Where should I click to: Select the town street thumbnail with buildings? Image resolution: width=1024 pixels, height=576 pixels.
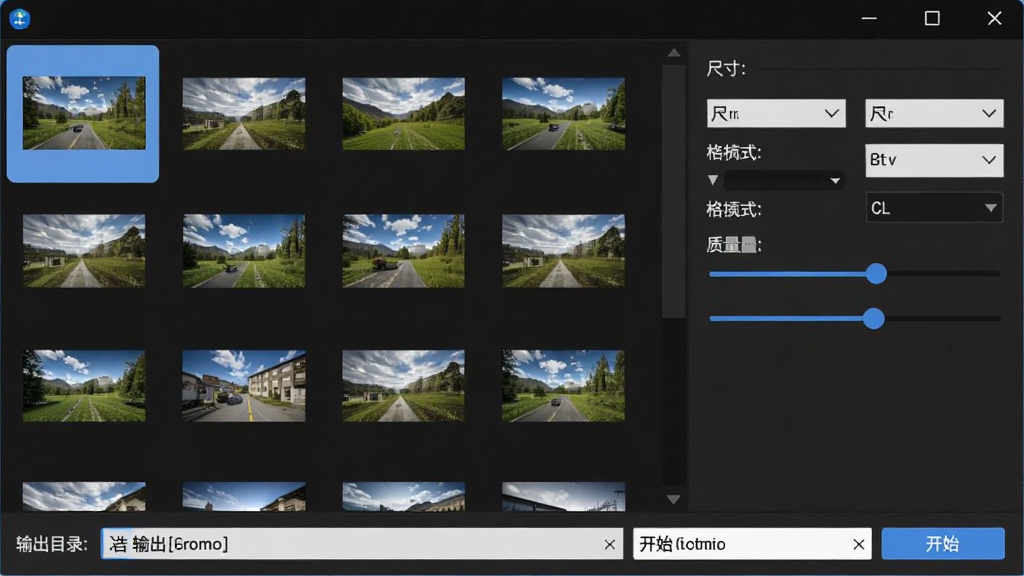tap(244, 385)
